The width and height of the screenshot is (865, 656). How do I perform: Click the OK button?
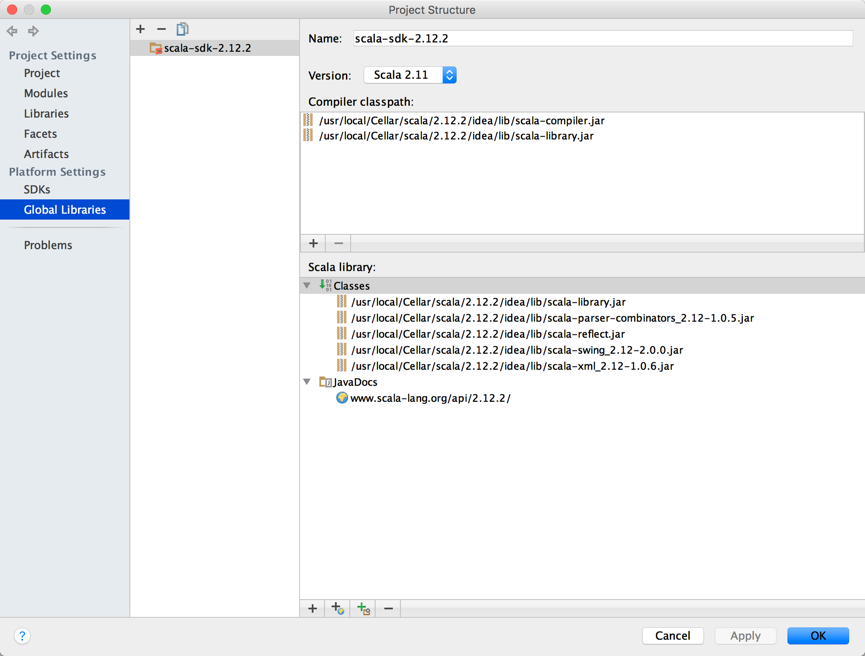pyautogui.click(x=818, y=636)
